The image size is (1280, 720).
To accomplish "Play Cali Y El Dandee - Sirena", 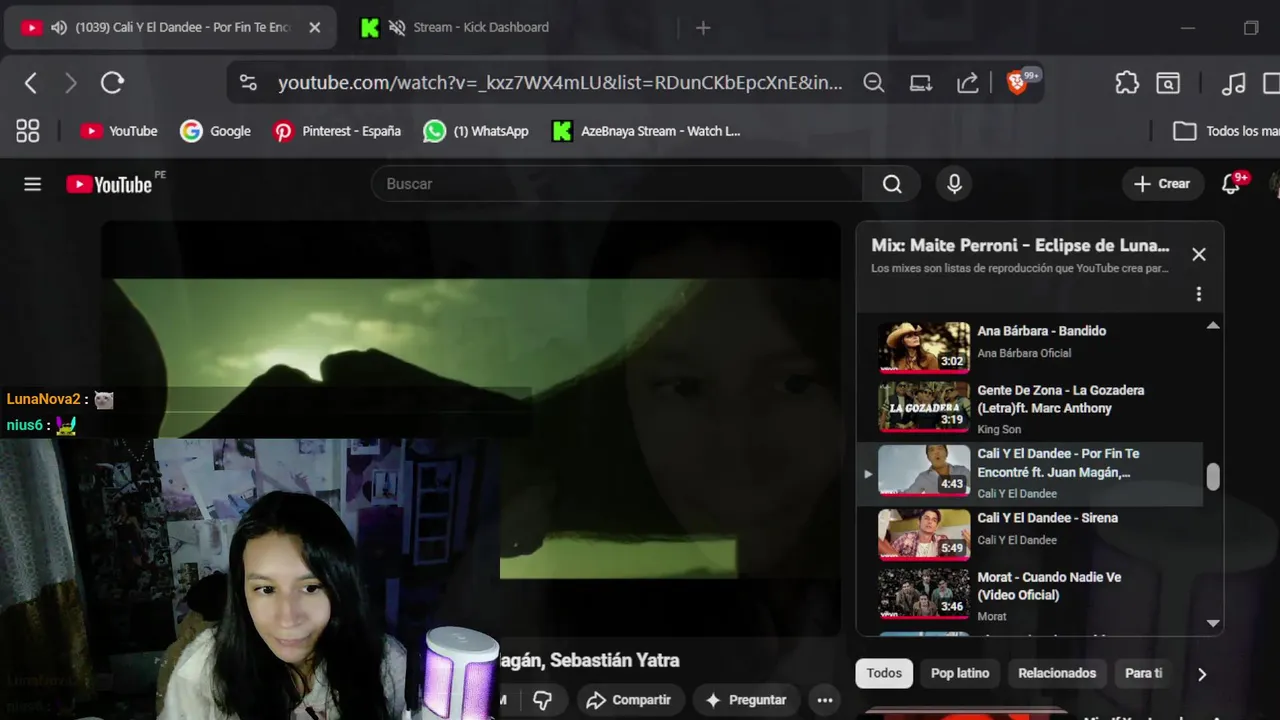I will [x=1040, y=535].
